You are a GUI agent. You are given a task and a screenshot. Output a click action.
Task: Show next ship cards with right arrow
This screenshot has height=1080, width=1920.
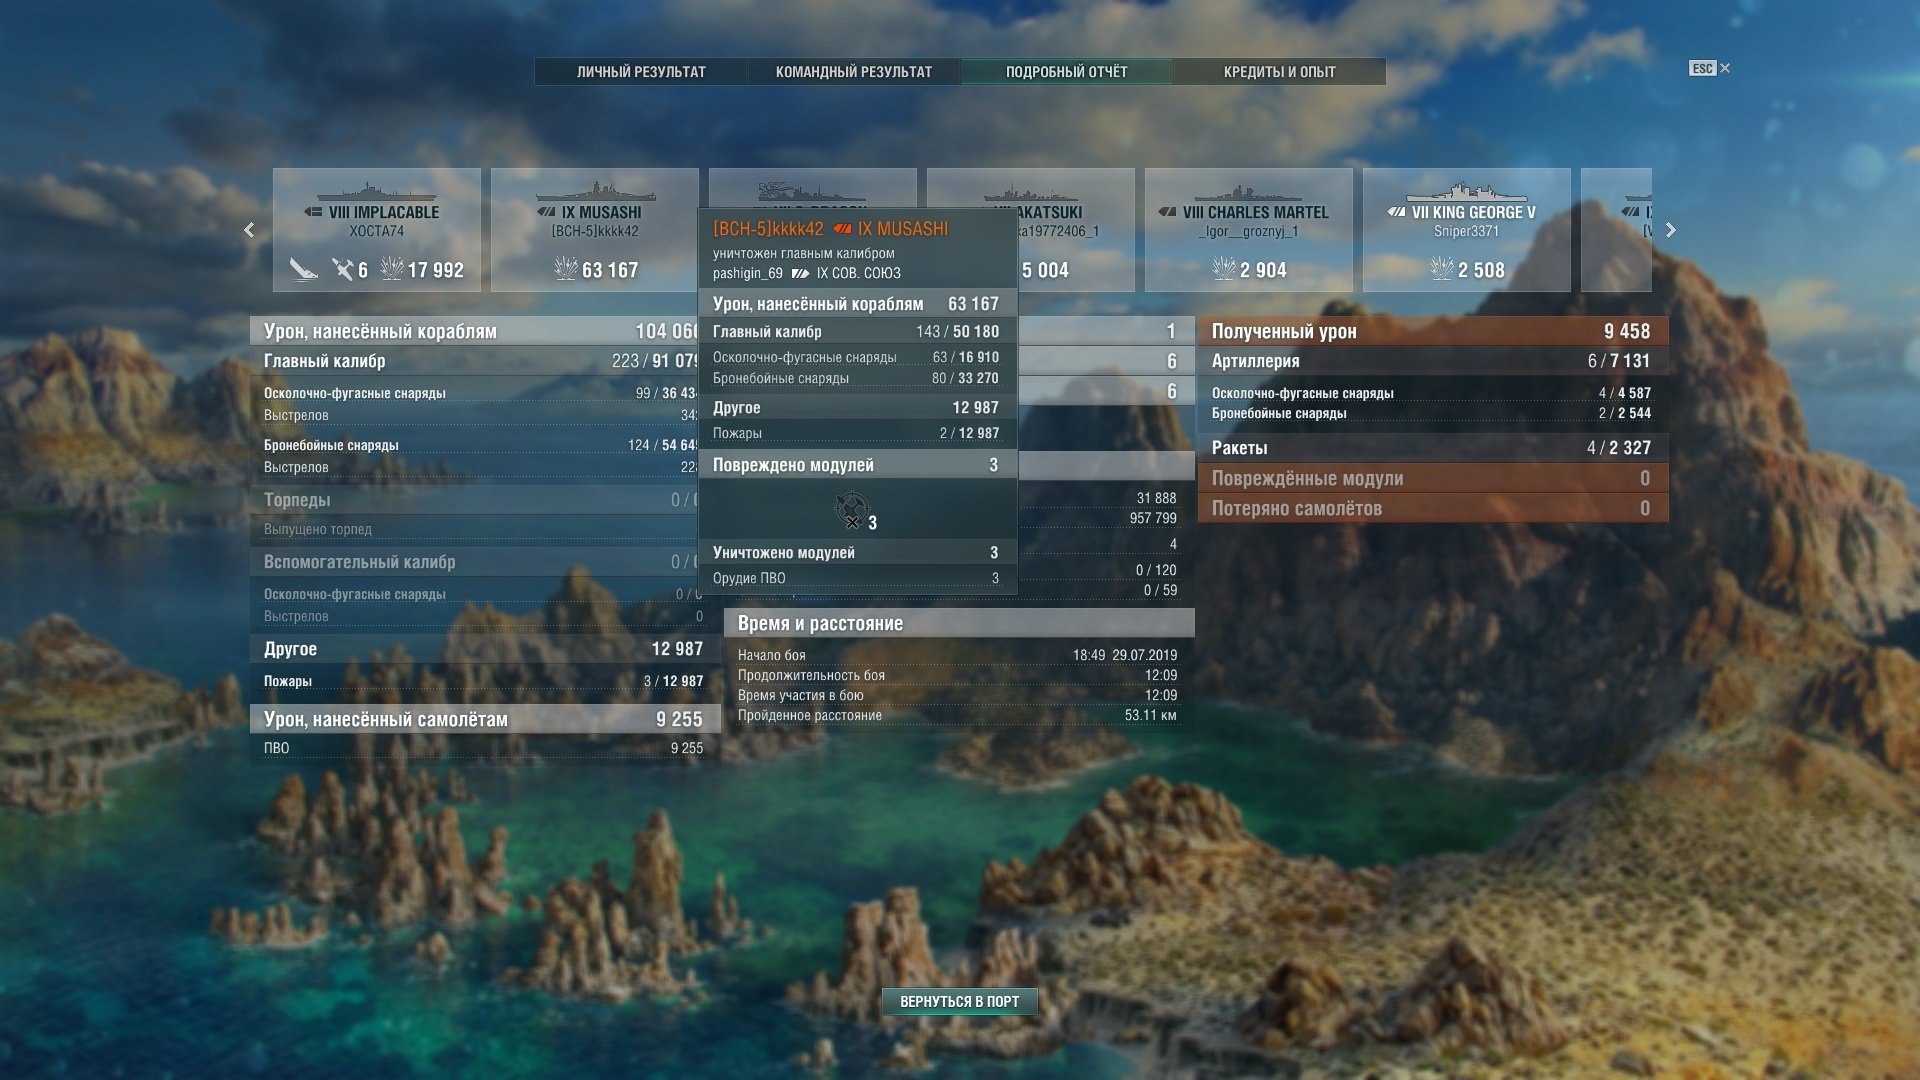coord(1671,230)
